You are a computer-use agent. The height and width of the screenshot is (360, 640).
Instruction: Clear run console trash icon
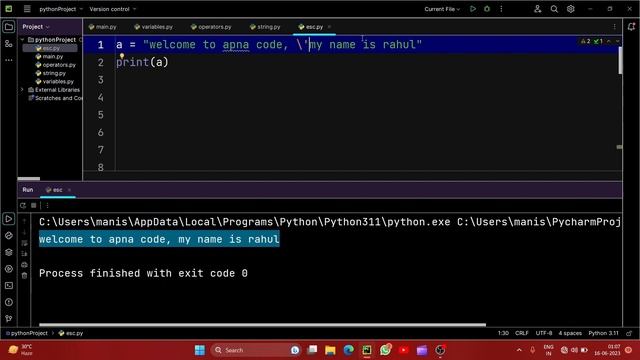[24, 276]
